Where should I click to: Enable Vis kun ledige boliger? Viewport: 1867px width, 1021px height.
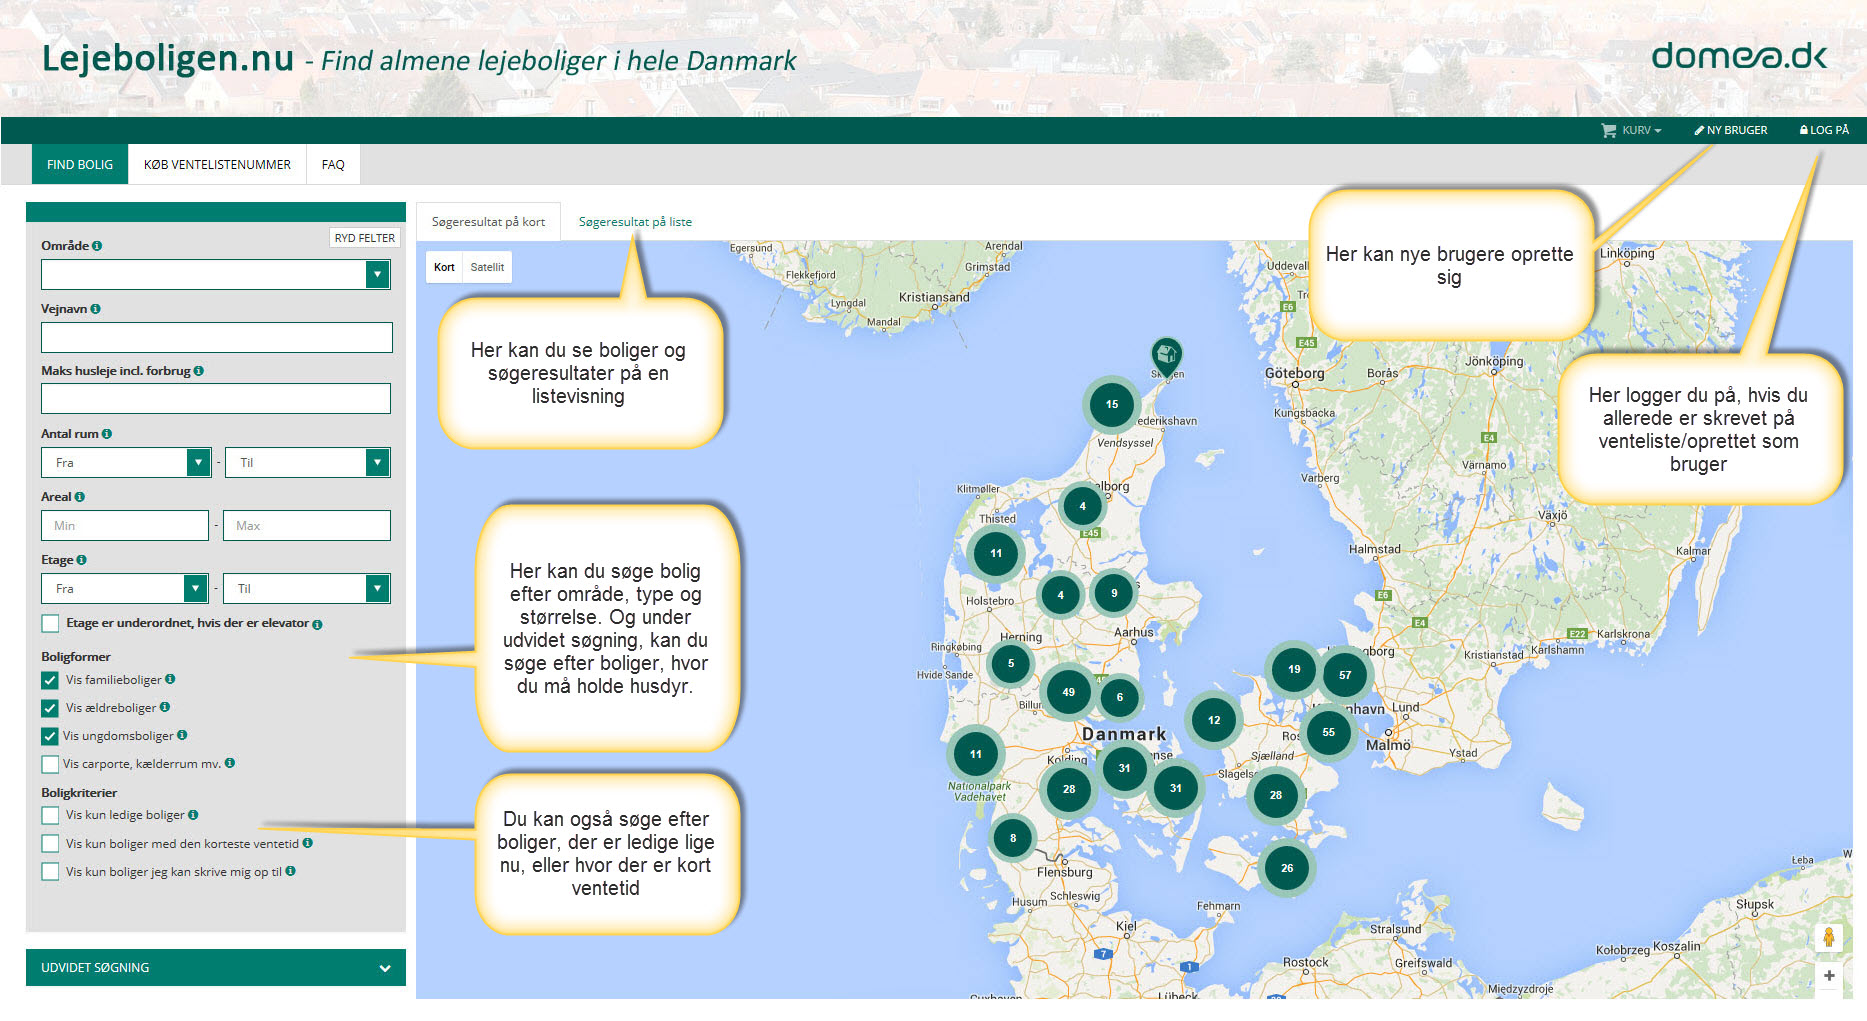(50, 816)
